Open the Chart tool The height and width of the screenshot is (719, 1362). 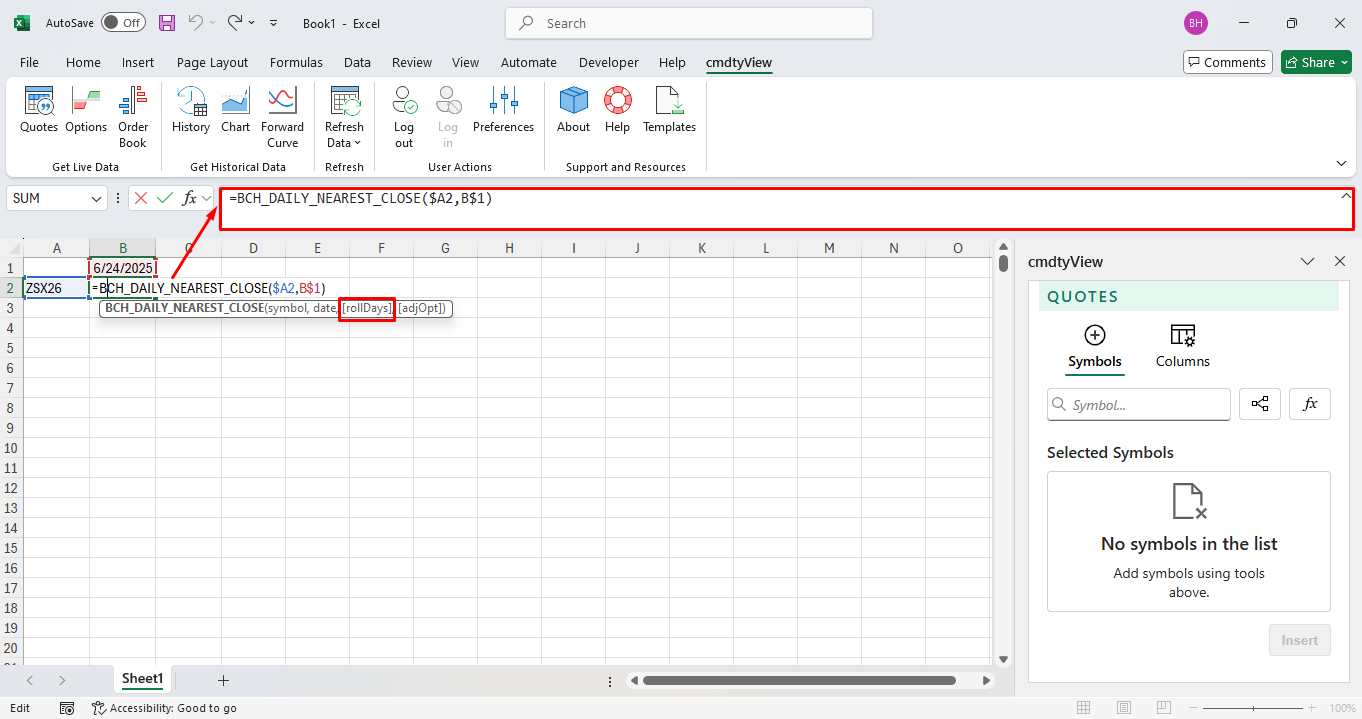(236, 110)
